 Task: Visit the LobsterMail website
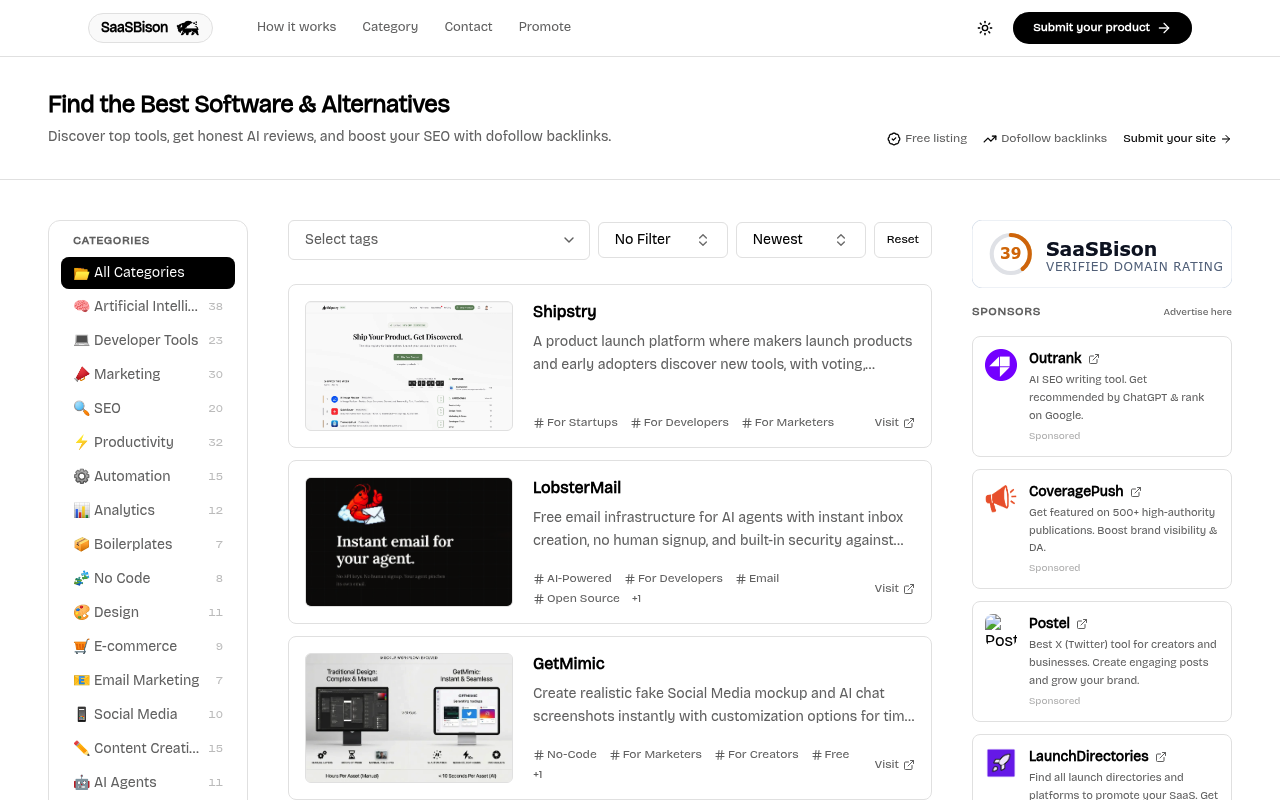[x=894, y=589]
